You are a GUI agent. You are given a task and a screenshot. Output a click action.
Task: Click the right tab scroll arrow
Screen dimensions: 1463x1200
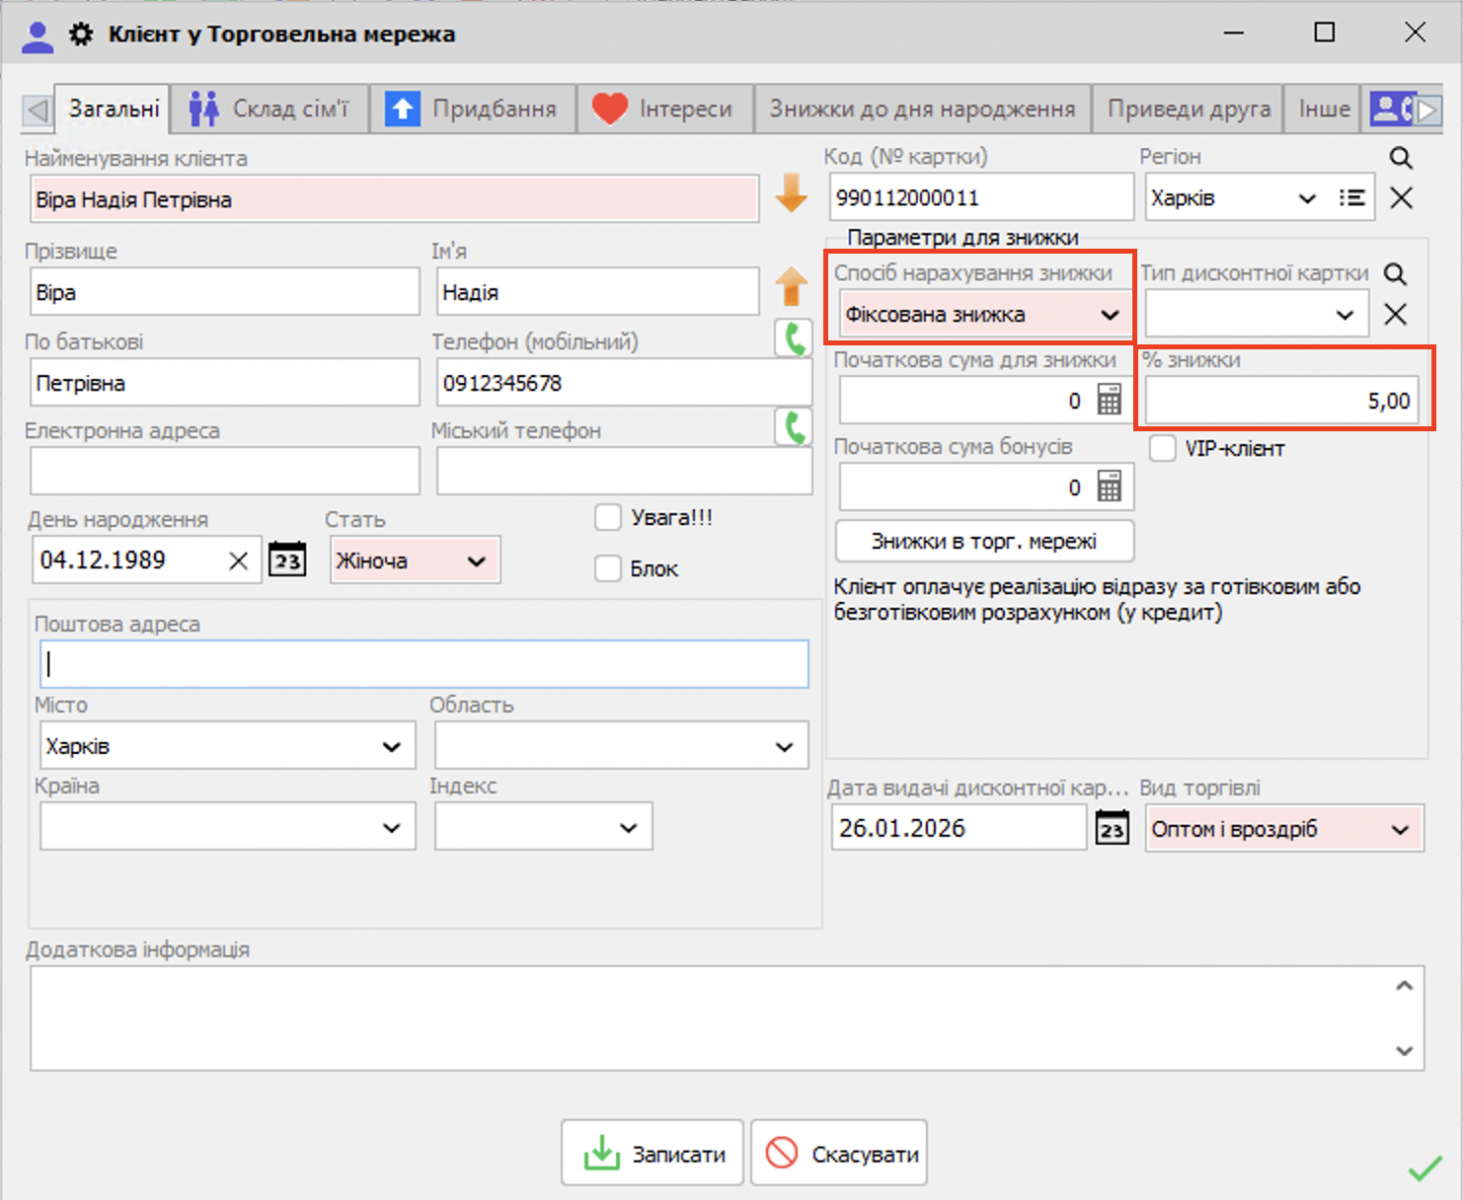click(x=1429, y=109)
